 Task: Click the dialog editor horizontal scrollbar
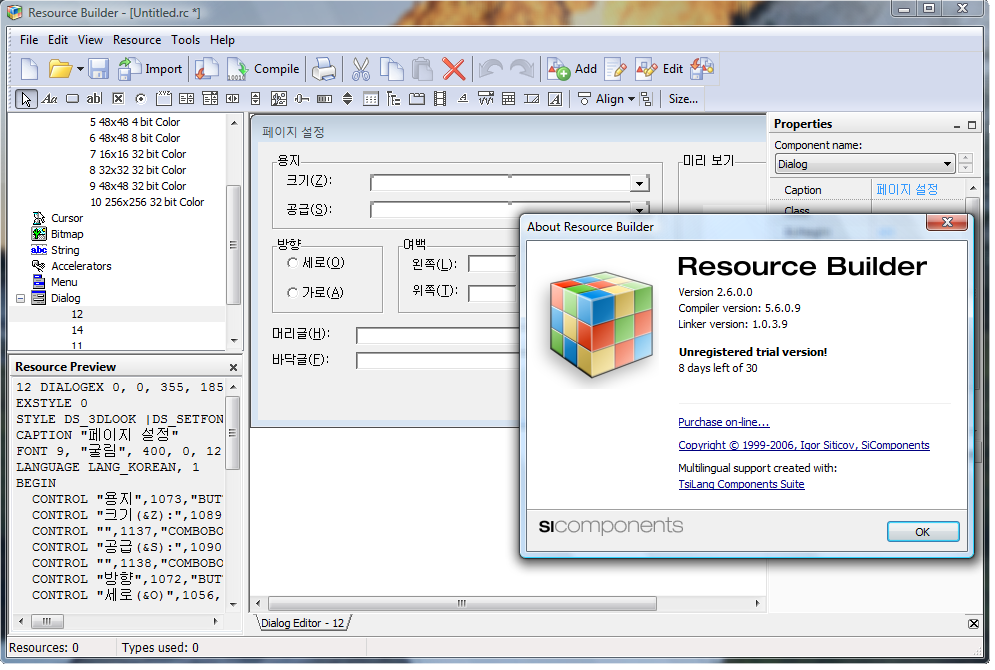coord(462,603)
